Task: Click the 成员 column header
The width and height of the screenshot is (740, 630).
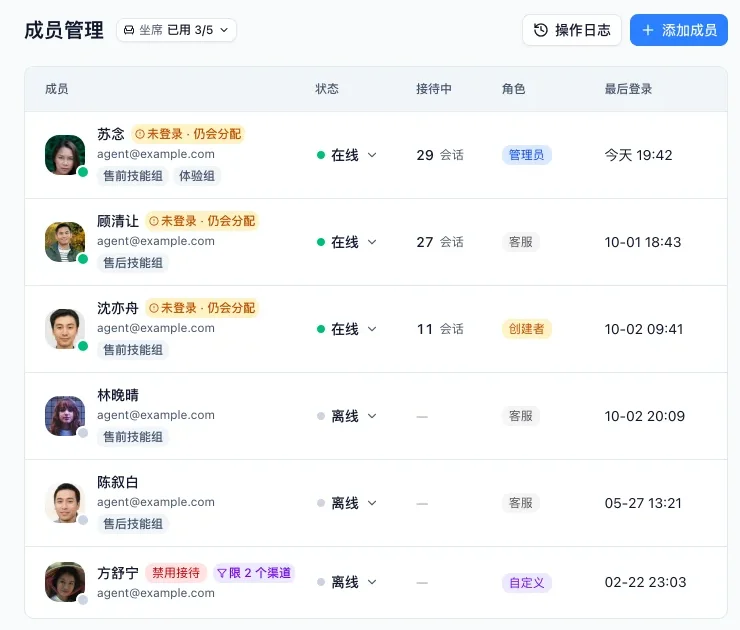Action: click(x=57, y=89)
